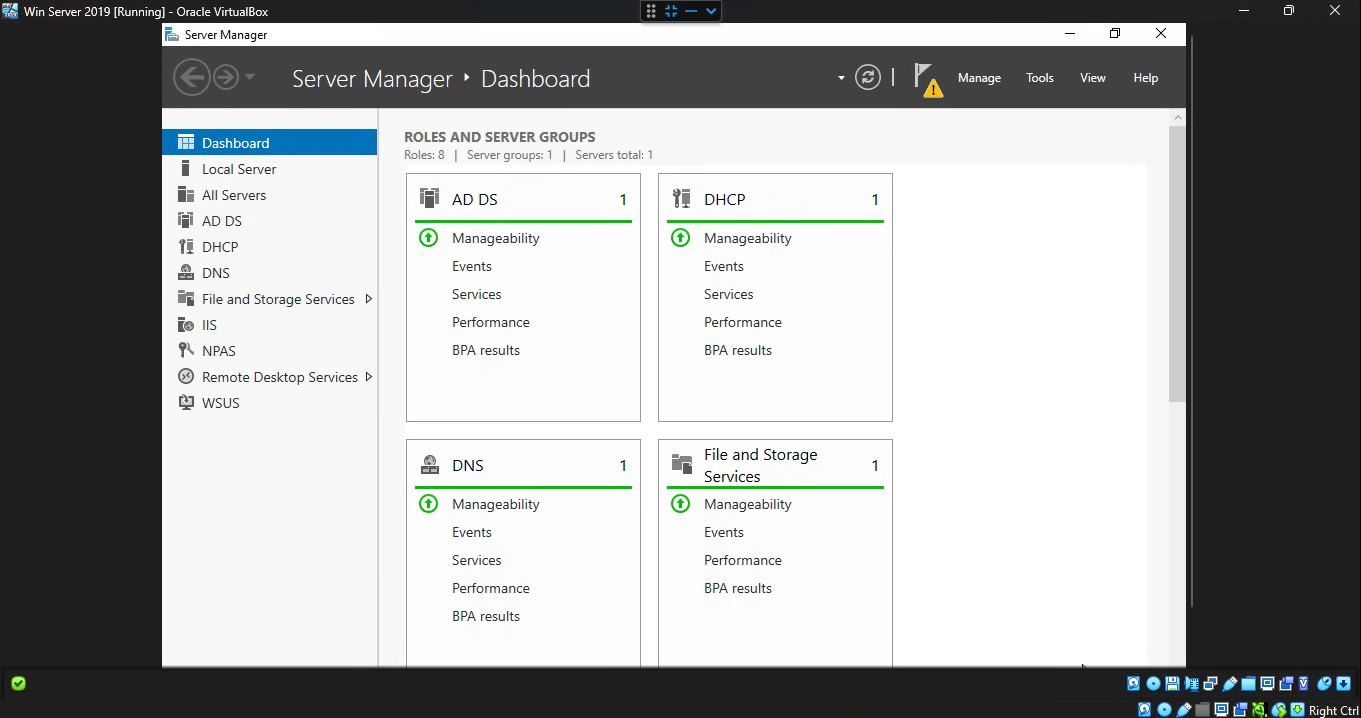
Task: Click the scrollbar up arrow in Server Manager
Action: (1177, 118)
